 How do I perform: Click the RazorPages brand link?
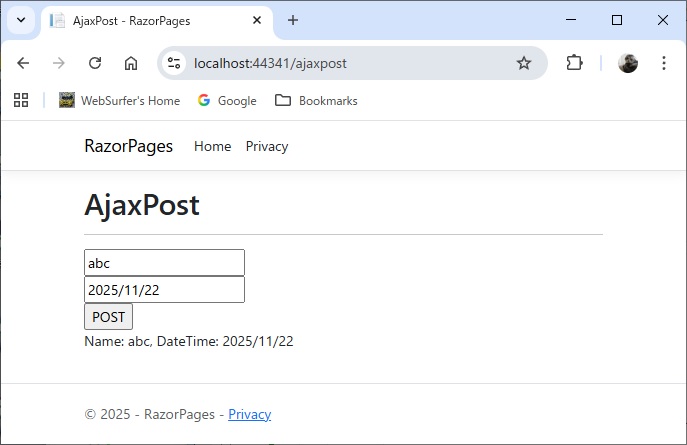(x=128, y=146)
